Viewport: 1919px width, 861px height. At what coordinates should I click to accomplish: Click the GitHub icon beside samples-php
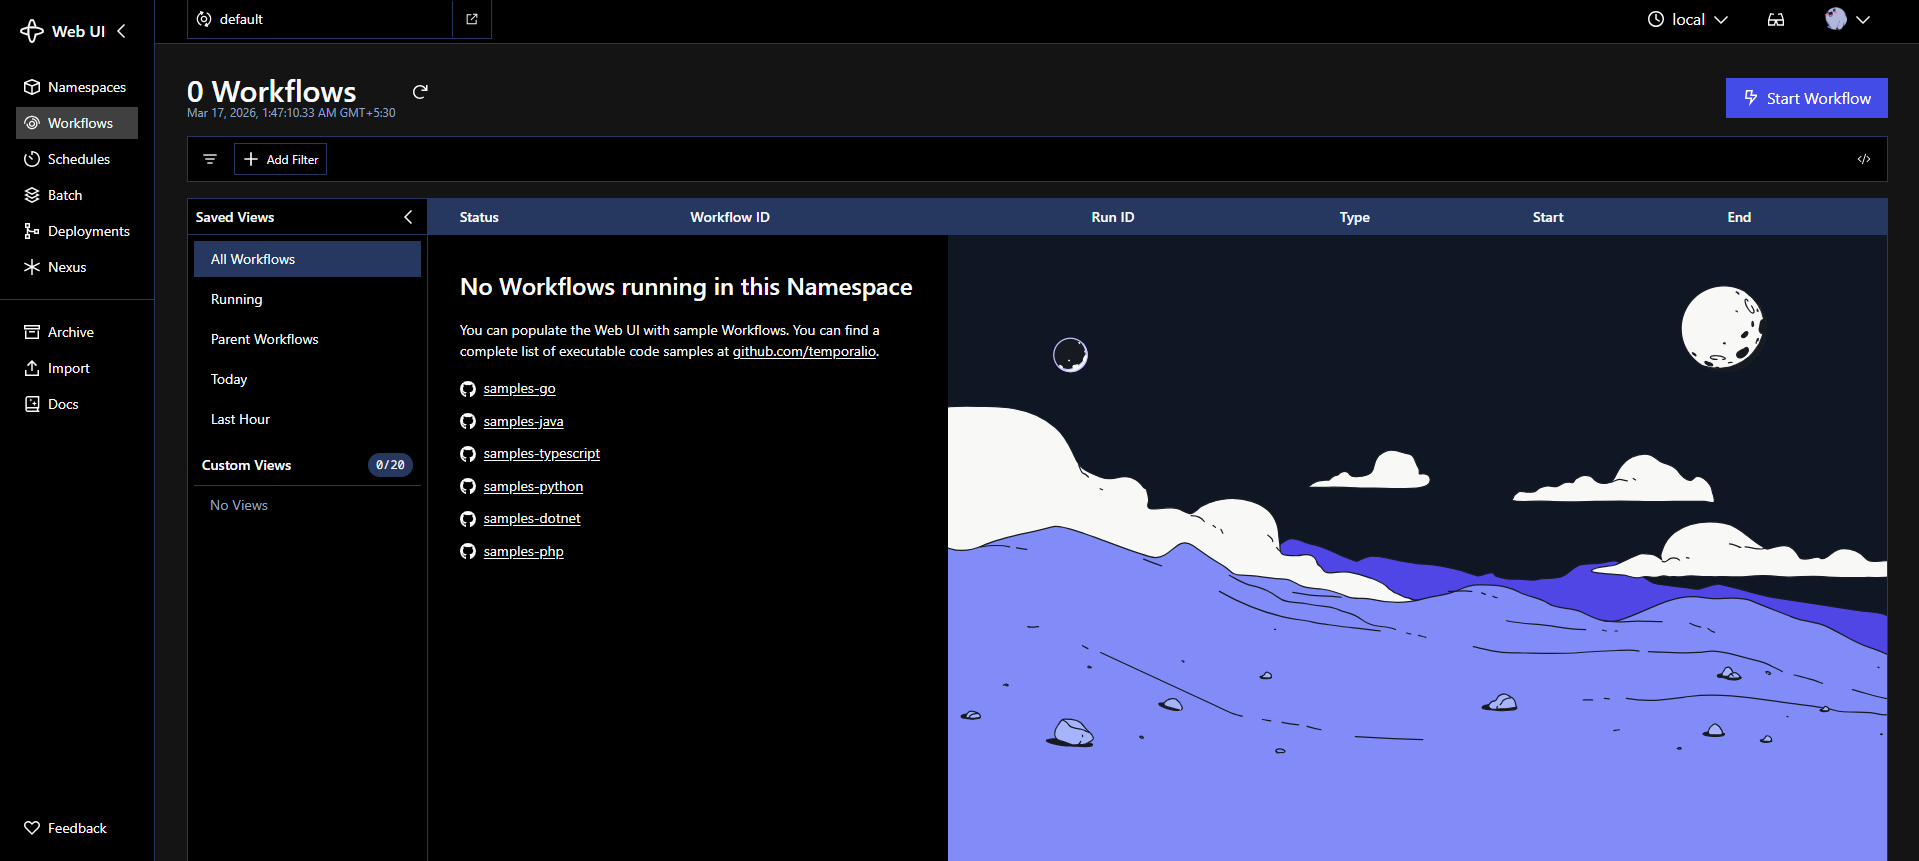tap(468, 551)
